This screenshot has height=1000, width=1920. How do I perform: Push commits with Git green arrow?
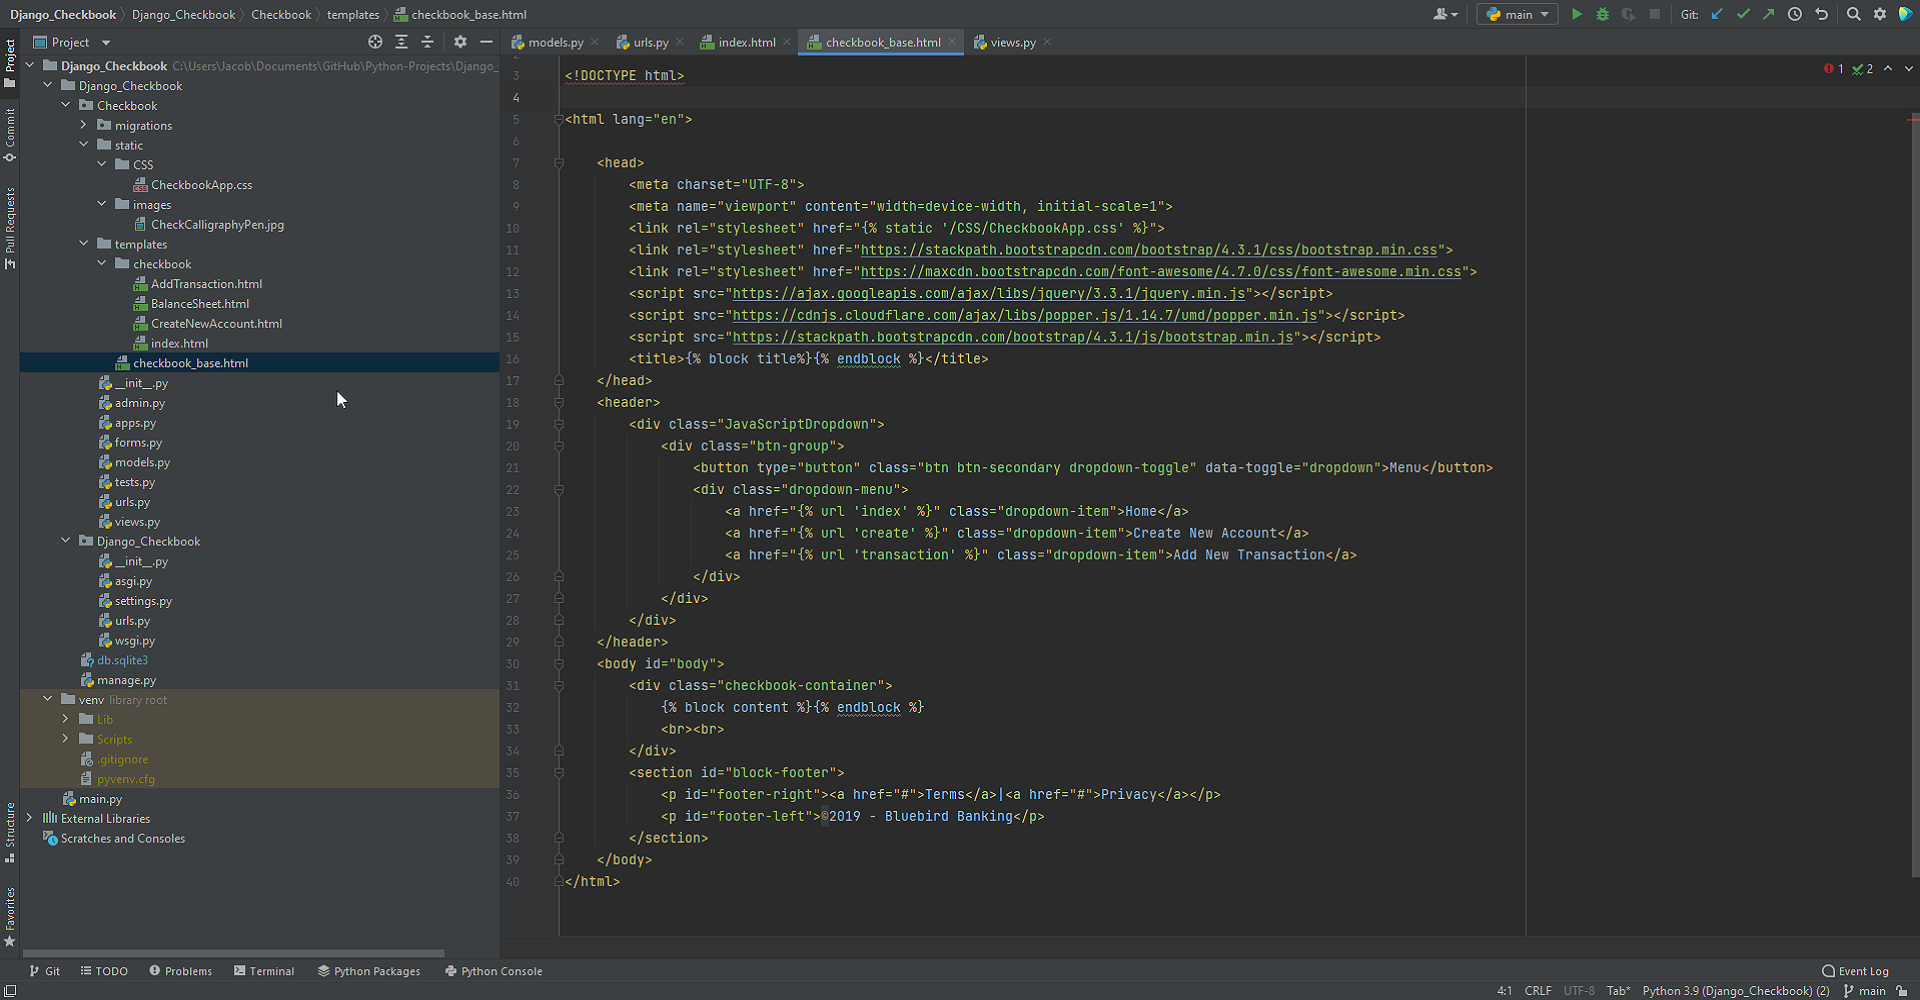(1768, 14)
